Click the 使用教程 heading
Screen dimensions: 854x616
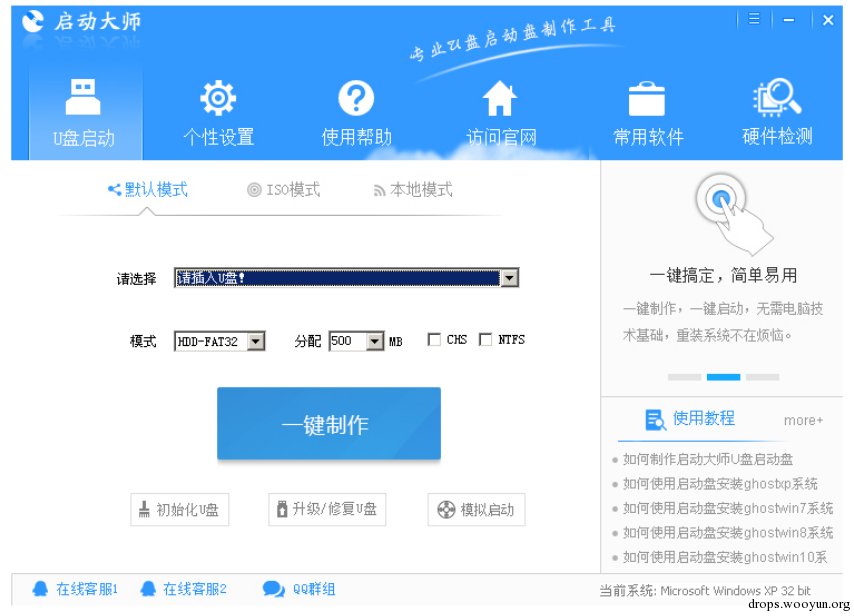coord(704,418)
